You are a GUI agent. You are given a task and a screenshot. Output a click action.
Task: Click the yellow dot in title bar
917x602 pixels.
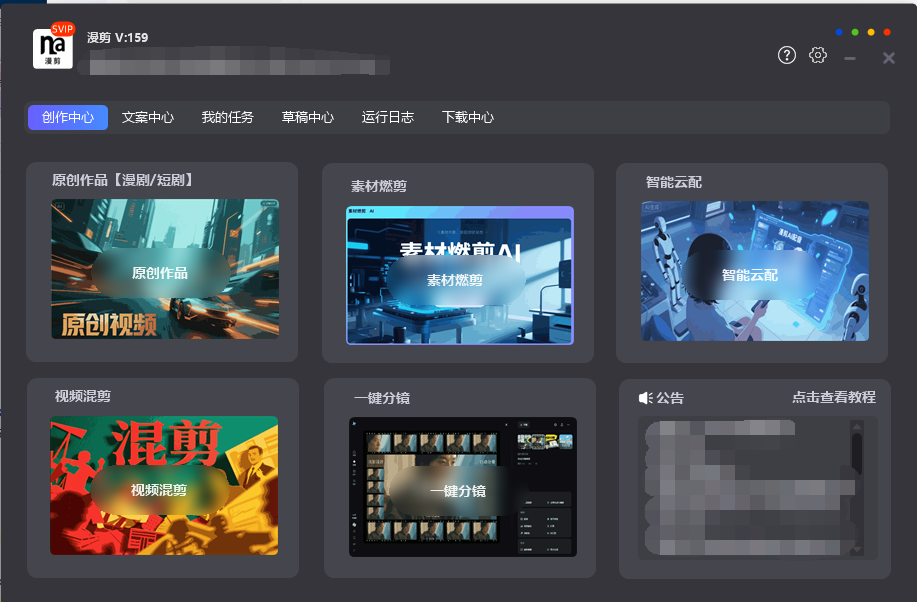pos(871,32)
